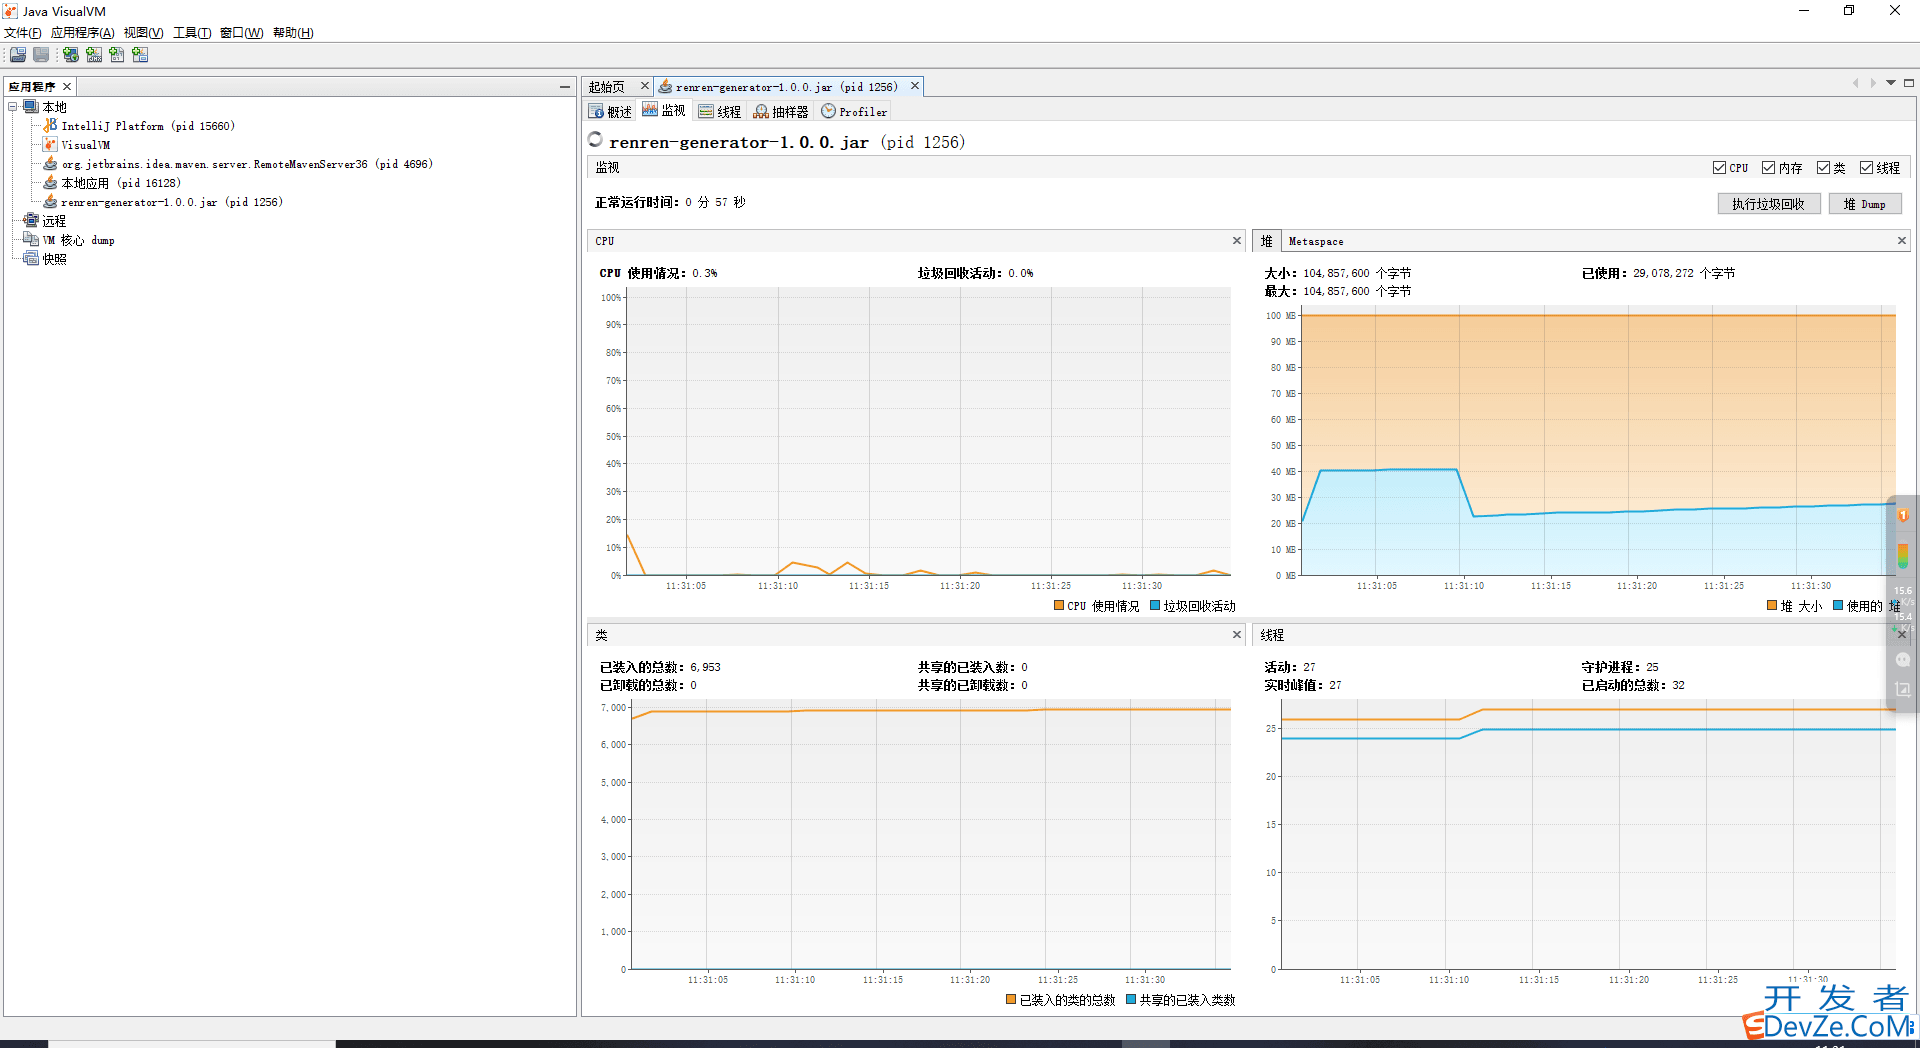Switch to the Metaspace memory tab
Viewport: 1920px width, 1048px height.
(1316, 241)
